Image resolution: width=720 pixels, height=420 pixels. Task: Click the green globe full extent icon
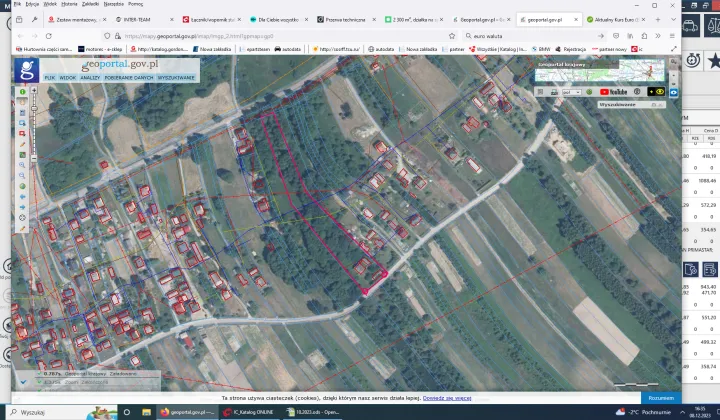(x=22, y=186)
